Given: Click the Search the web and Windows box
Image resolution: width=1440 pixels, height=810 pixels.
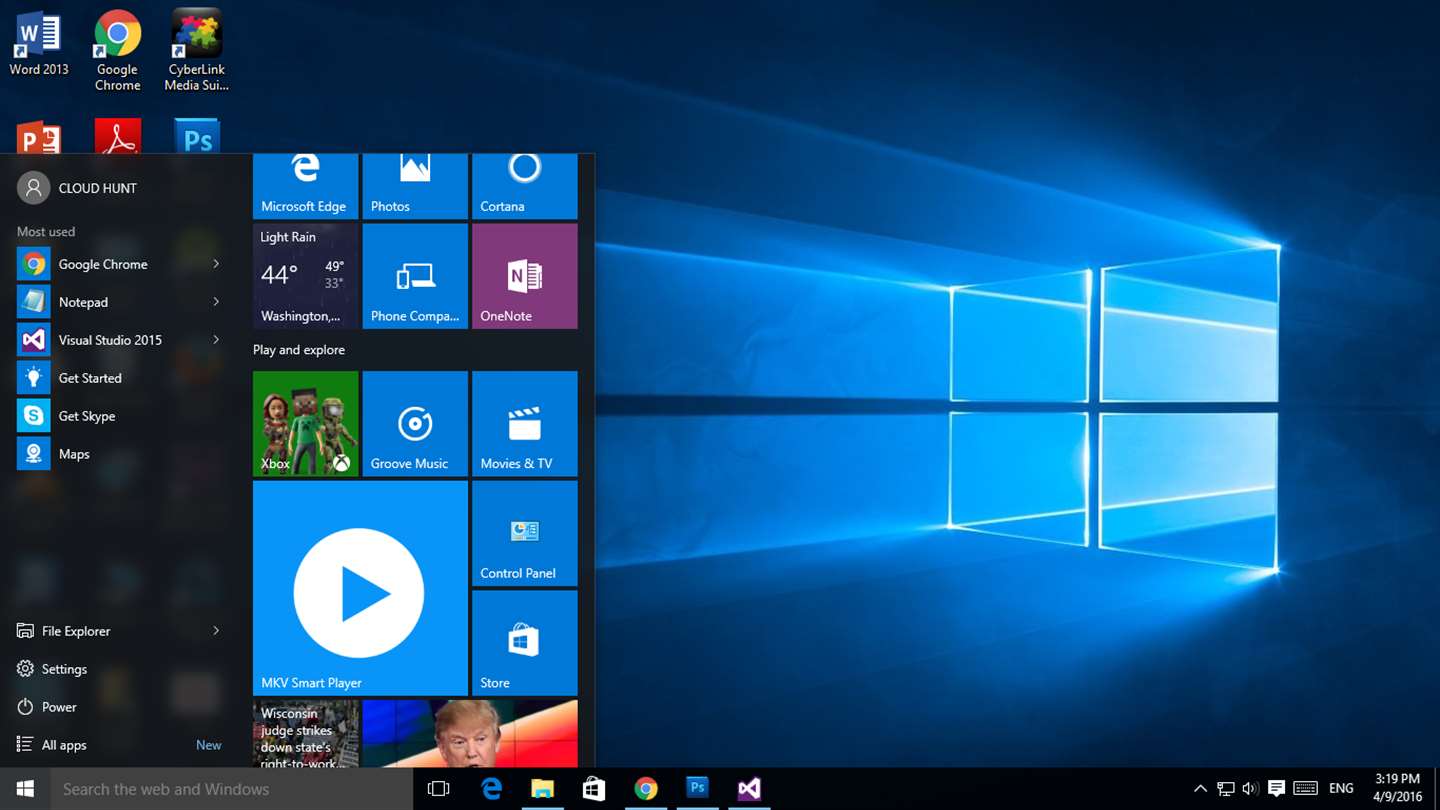Looking at the screenshot, I should tap(230, 789).
